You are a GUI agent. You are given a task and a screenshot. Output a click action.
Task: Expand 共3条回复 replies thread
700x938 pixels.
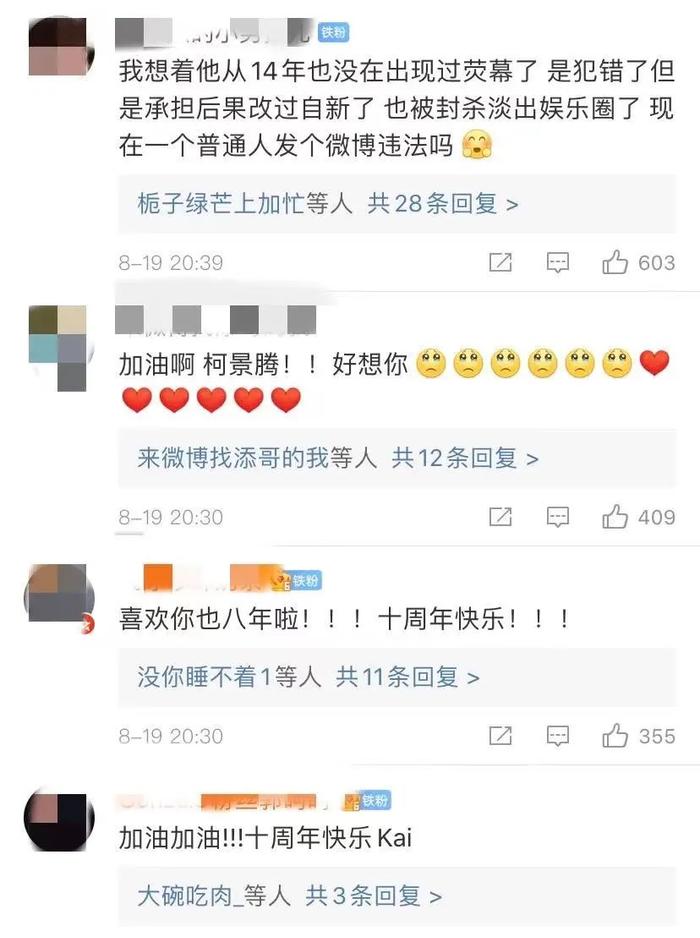[x=373, y=897]
